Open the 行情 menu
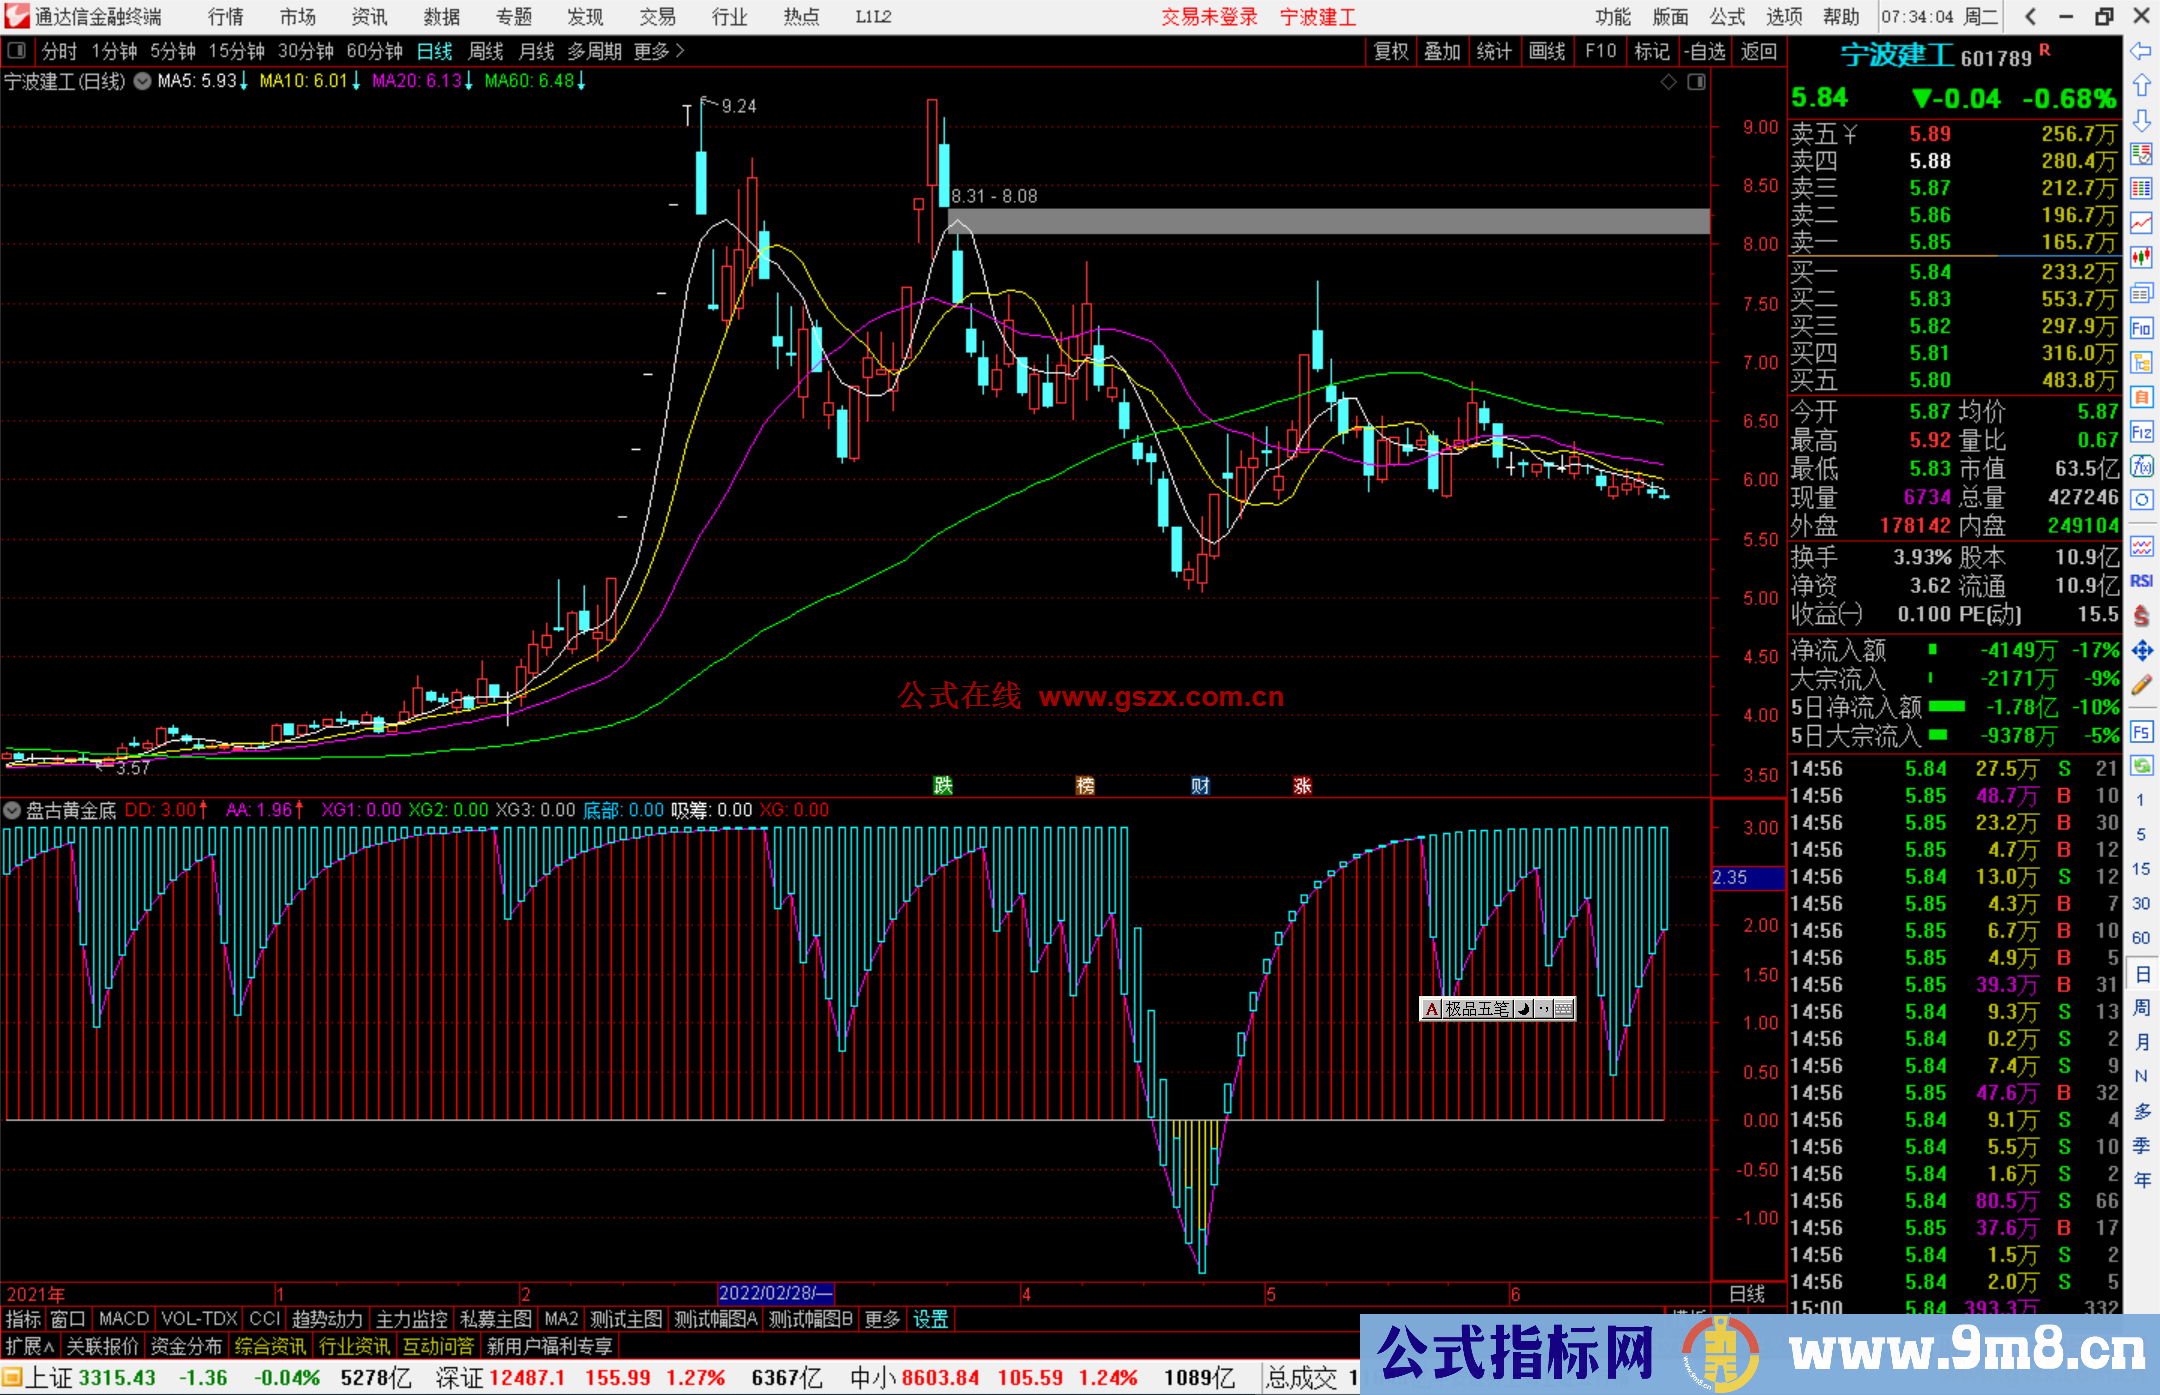 [x=224, y=17]
